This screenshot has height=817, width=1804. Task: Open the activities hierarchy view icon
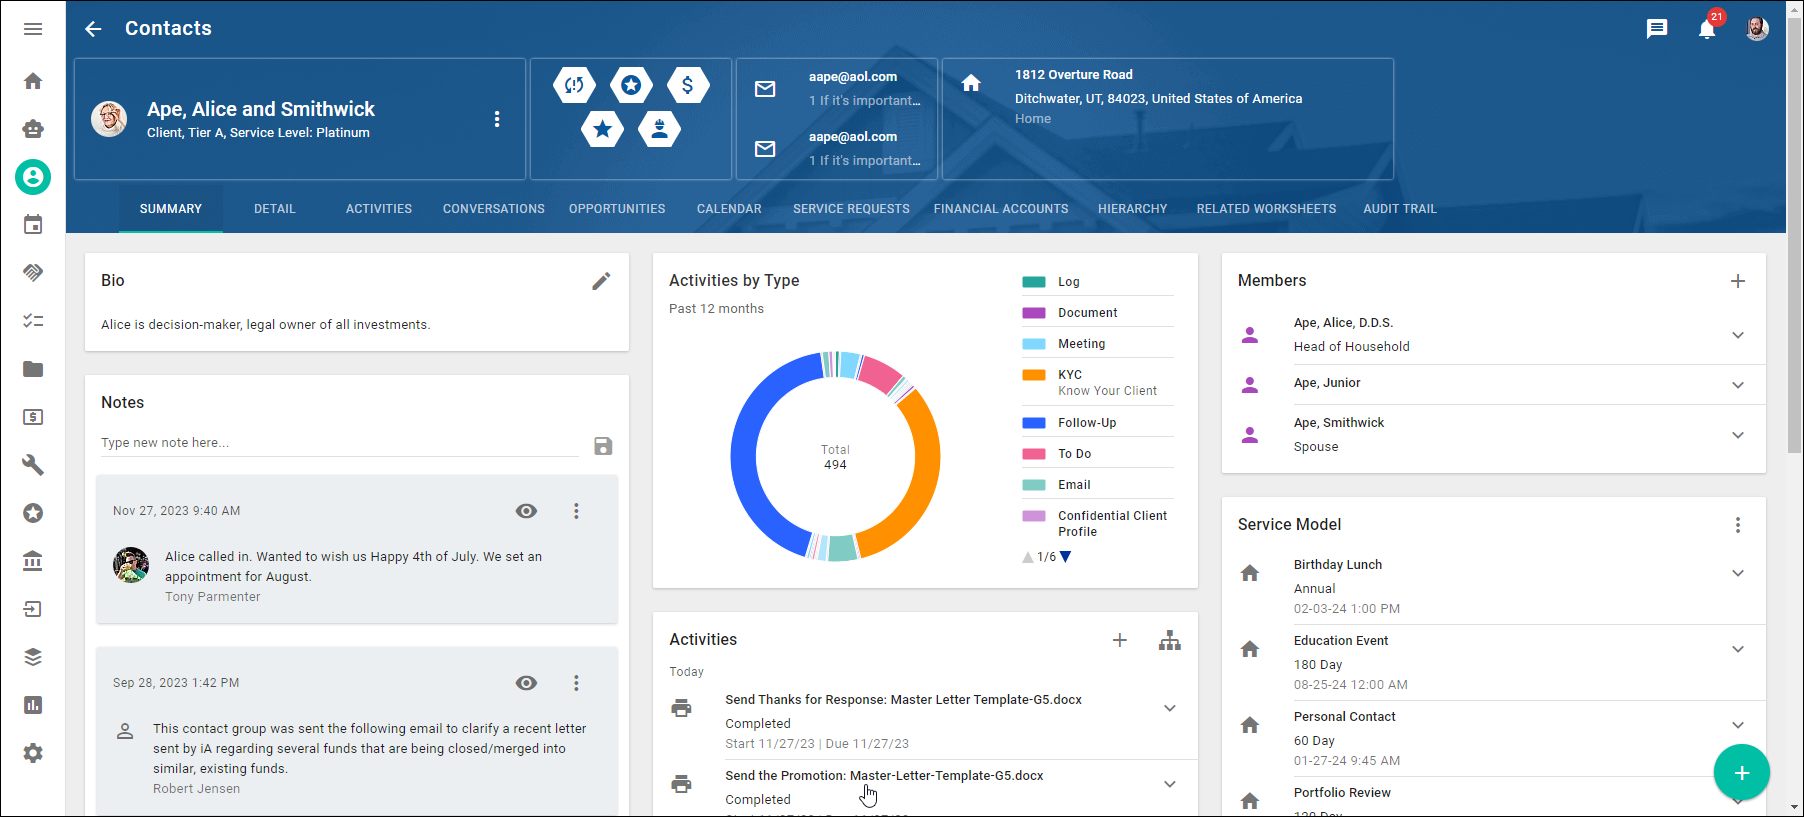(x=1170, y=641)
